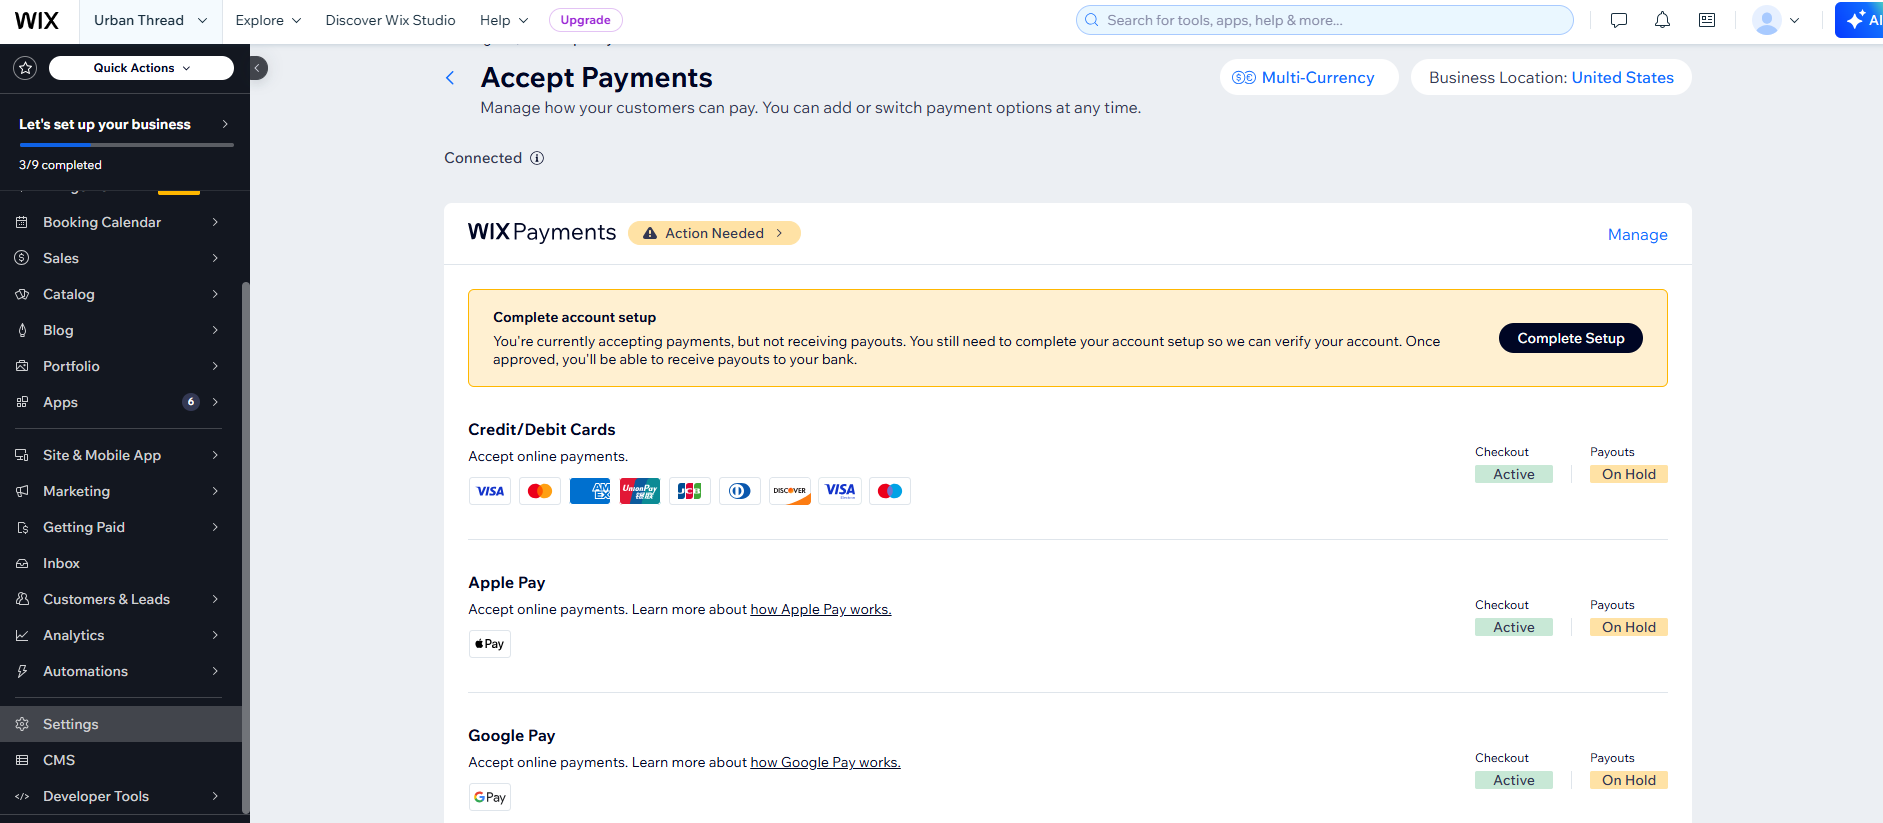This screenshot has height=823, width=1883.
Task: Click the Discover card logo
Action: click(x=790, y=491)
